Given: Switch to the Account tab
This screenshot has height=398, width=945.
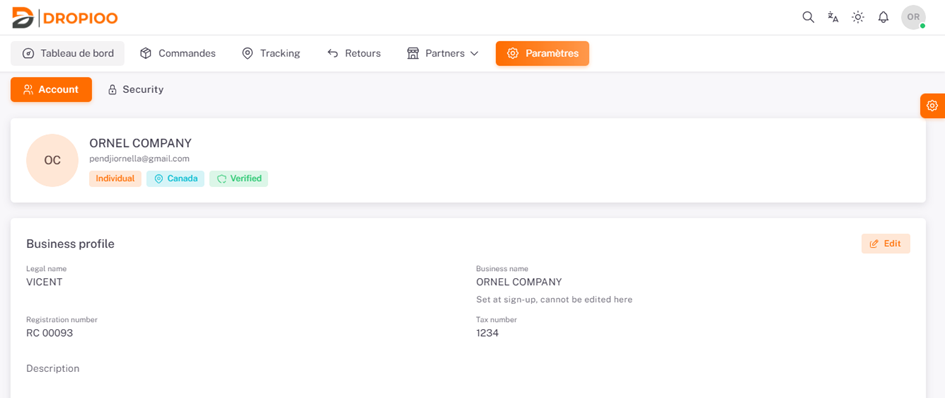Looking at the screenshot, I should tap(51, 89).
